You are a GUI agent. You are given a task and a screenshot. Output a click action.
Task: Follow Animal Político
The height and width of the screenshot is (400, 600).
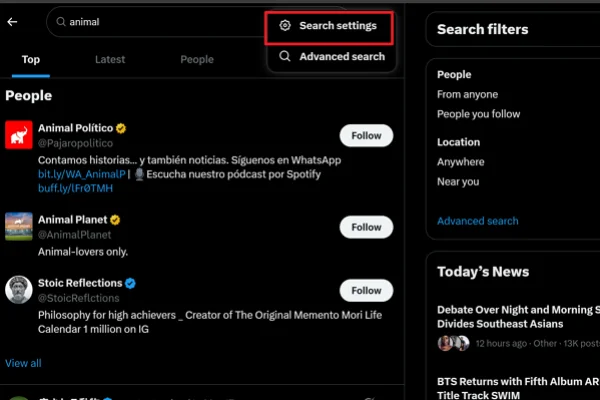click(x=366, y=136)
